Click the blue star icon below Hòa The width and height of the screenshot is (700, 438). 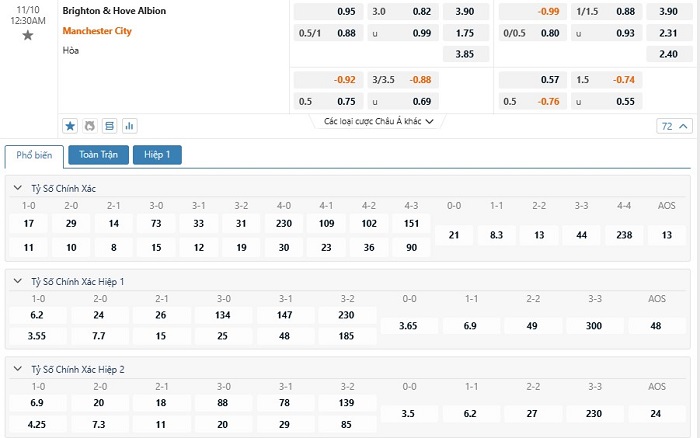pyautogui.click(x=70, y=126)
